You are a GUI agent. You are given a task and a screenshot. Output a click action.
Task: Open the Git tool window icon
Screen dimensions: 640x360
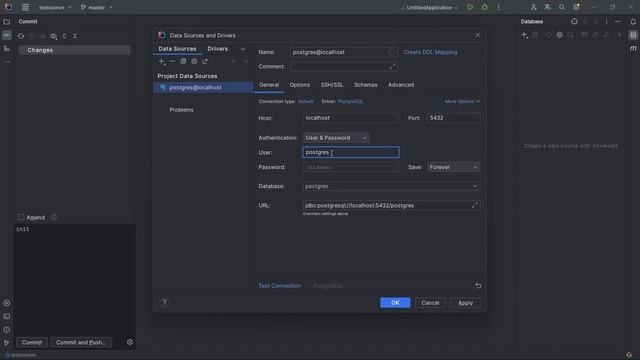7,343
